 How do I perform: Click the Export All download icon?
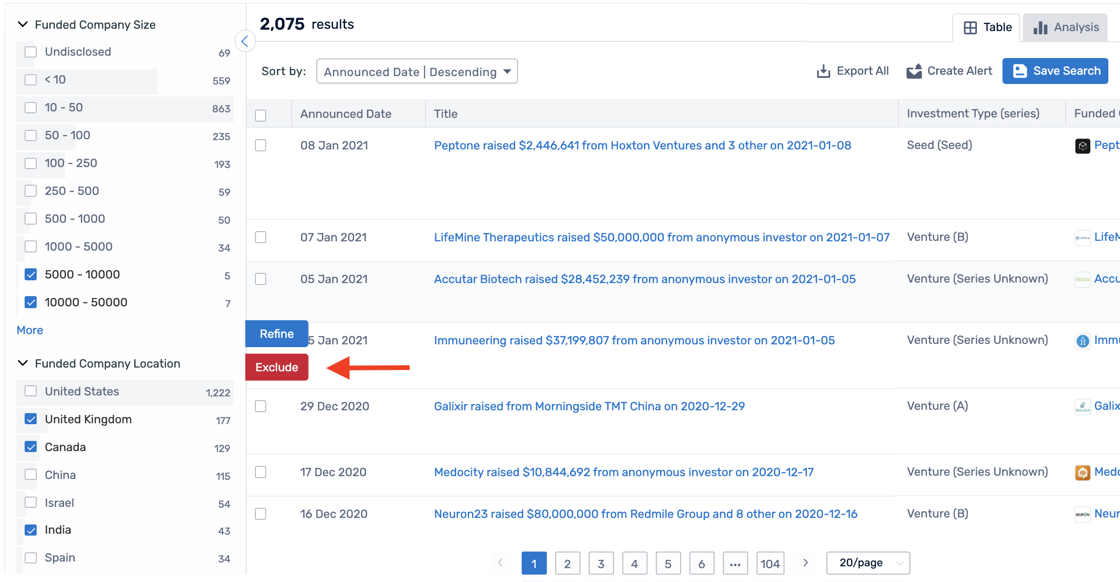click(x=823, y=71)
